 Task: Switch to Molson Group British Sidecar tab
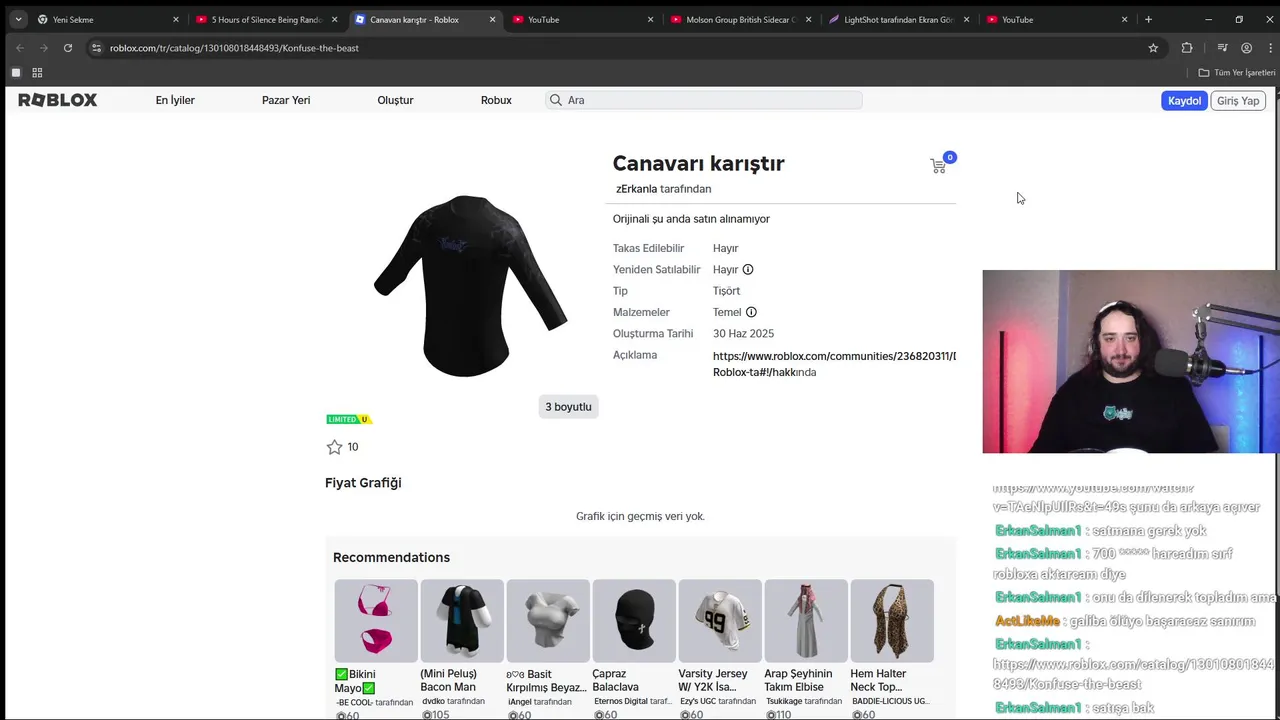click(739, 19)
